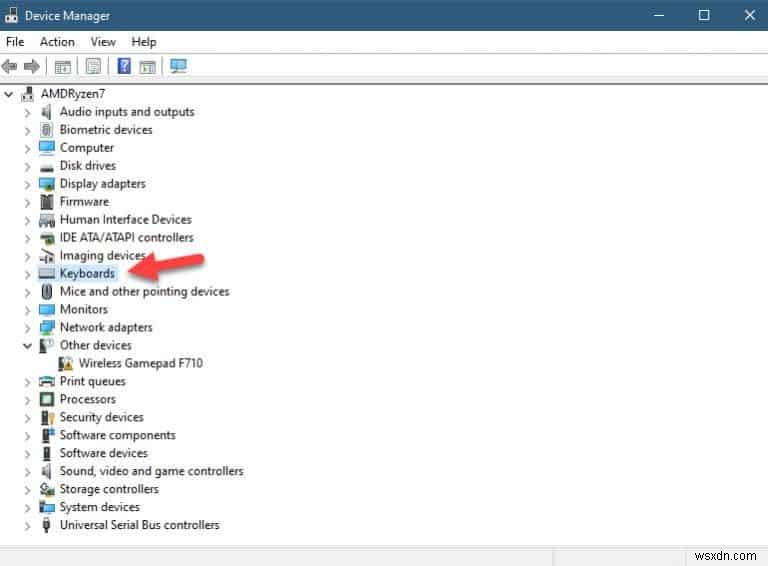This screenshot has width=768, height=566.
Task: Click the Firmware chip icon
Action: point(47,202)
